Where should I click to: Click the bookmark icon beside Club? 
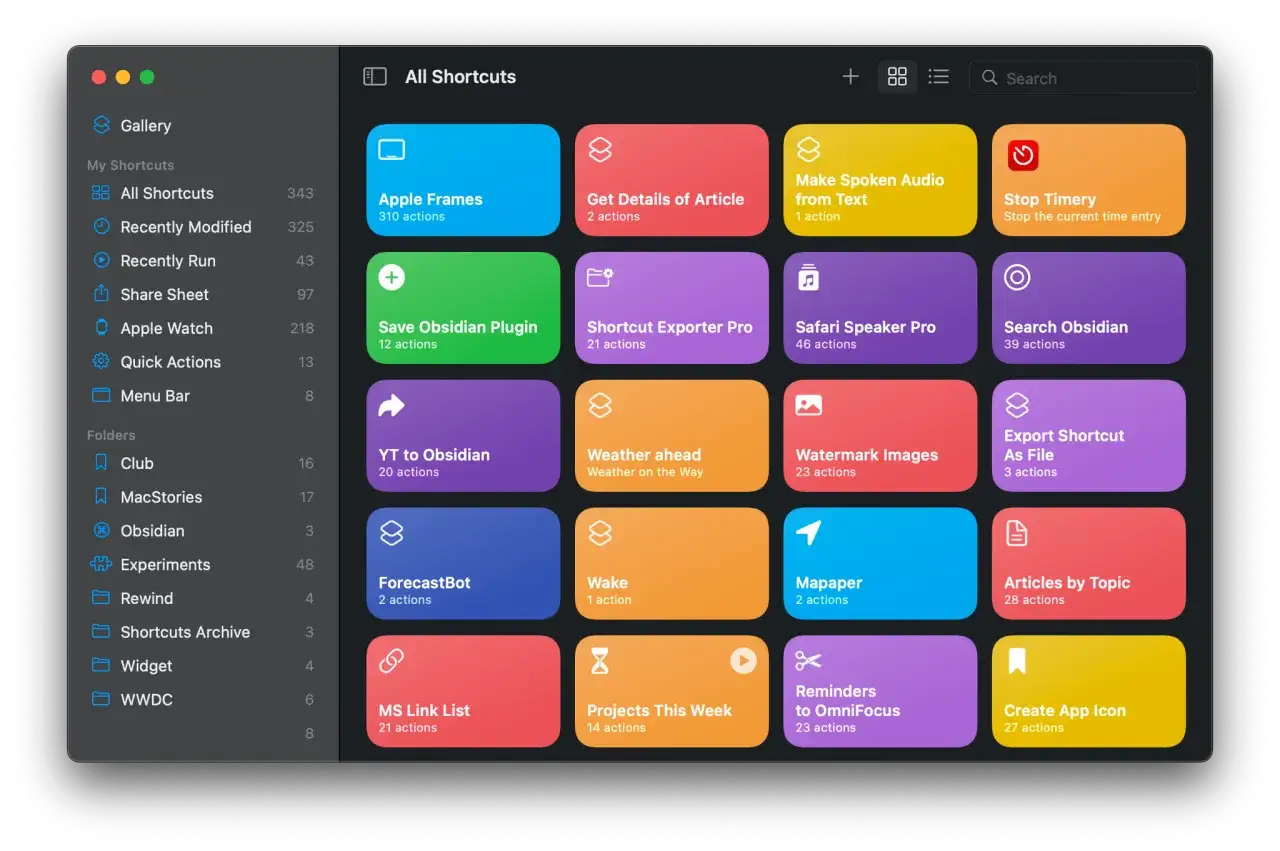101,463
